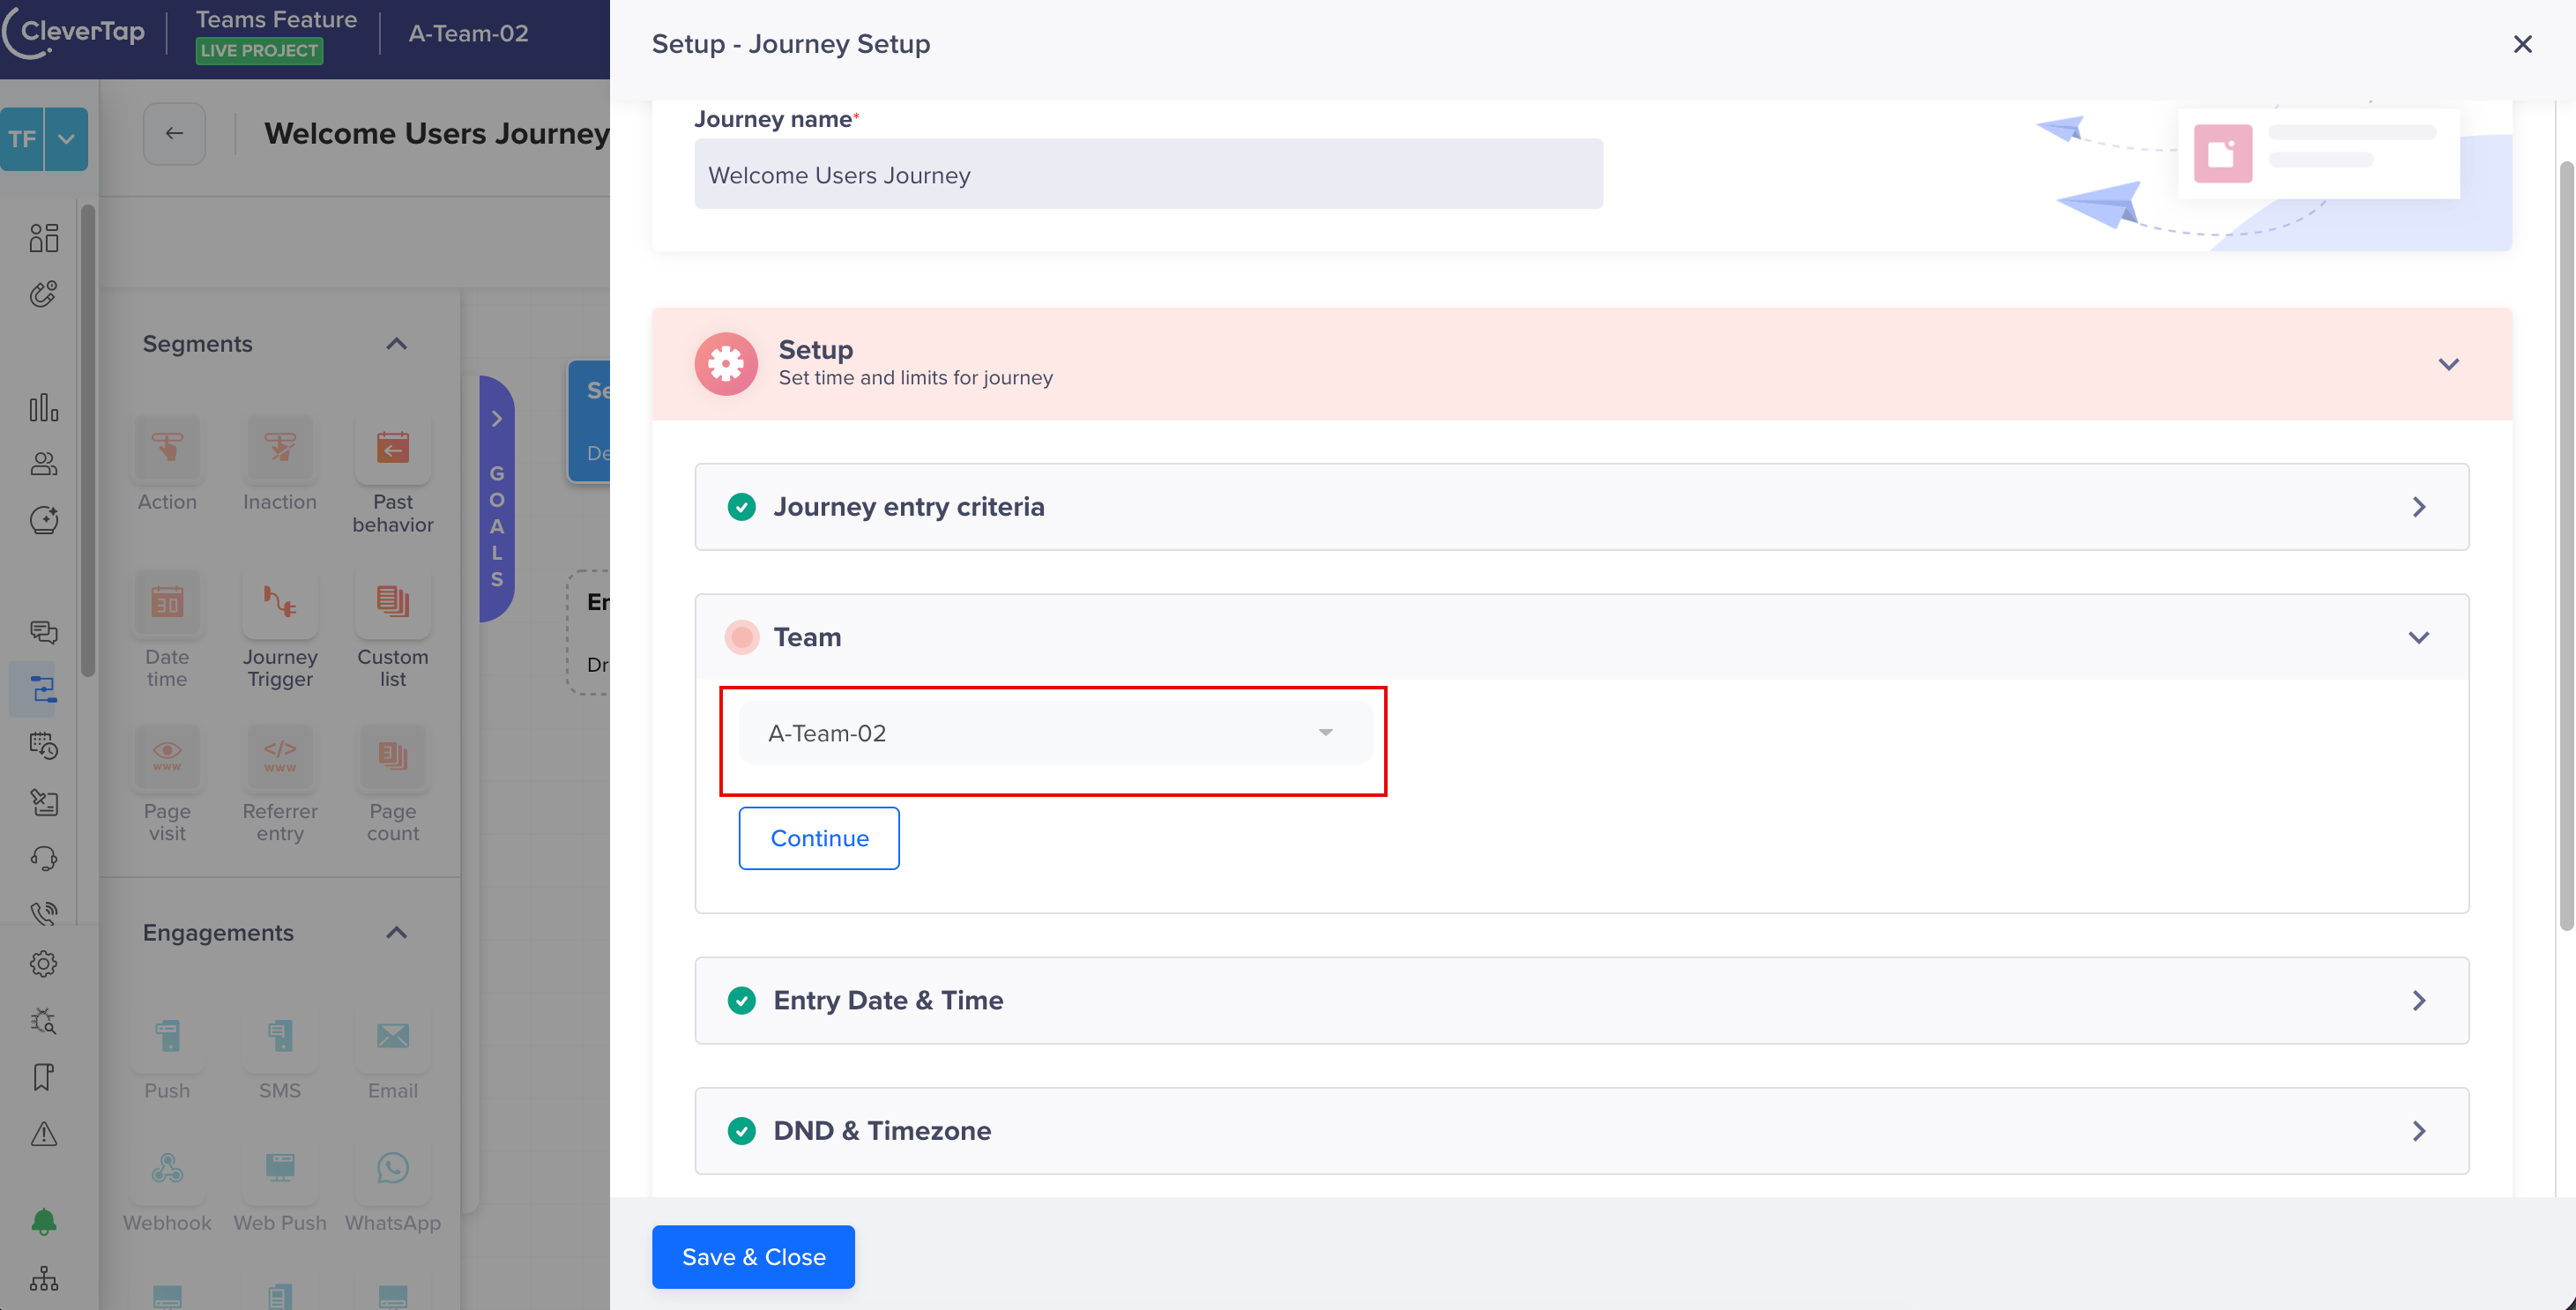Click the Save & Close button
Screen dimensions: 2576x1310
tap(753, 1256)
